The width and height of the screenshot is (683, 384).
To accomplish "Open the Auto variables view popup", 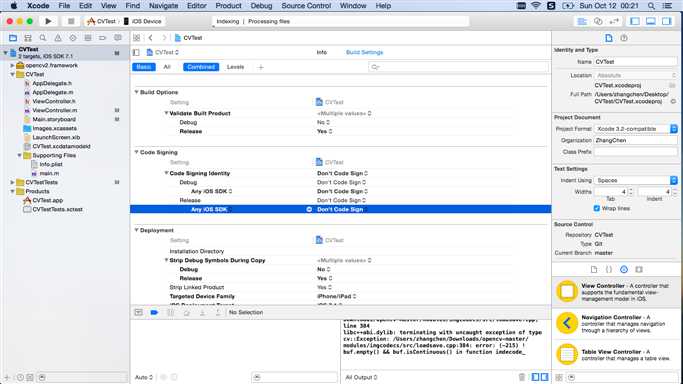I will 144,377.
